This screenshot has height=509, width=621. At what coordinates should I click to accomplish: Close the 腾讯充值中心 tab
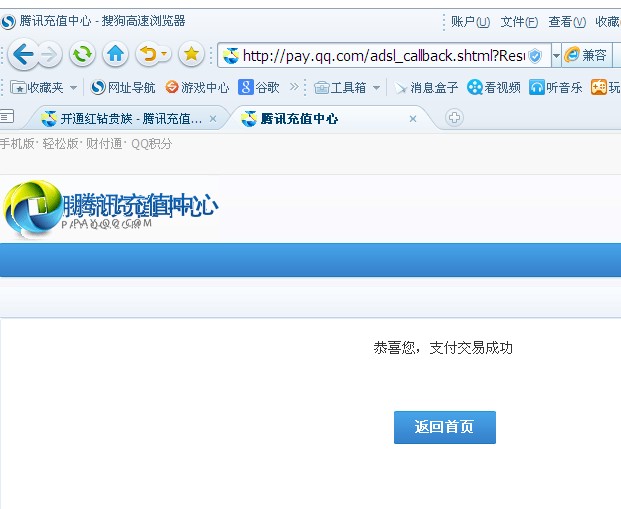pos(413,119)
